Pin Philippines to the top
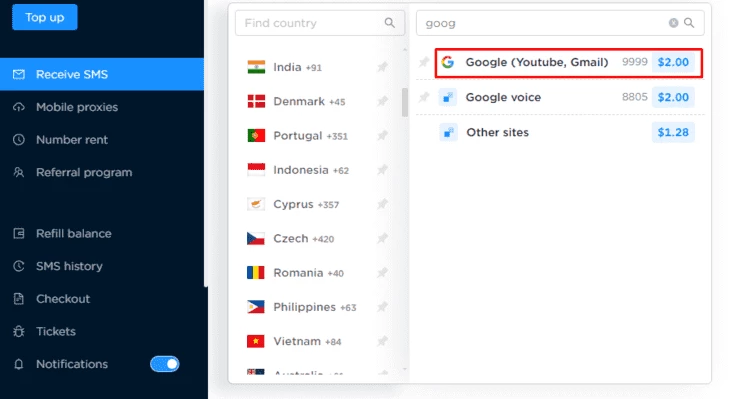Image resolution: width=730 pixels, height=399 pixels. (x=382, y=307)
